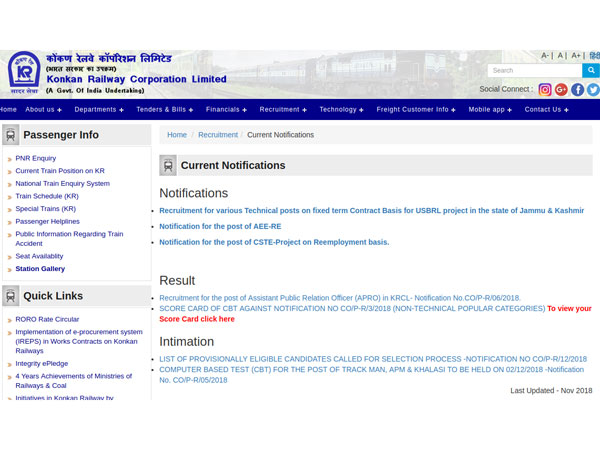Decrease font size with A- control

(x=545, y=55)
